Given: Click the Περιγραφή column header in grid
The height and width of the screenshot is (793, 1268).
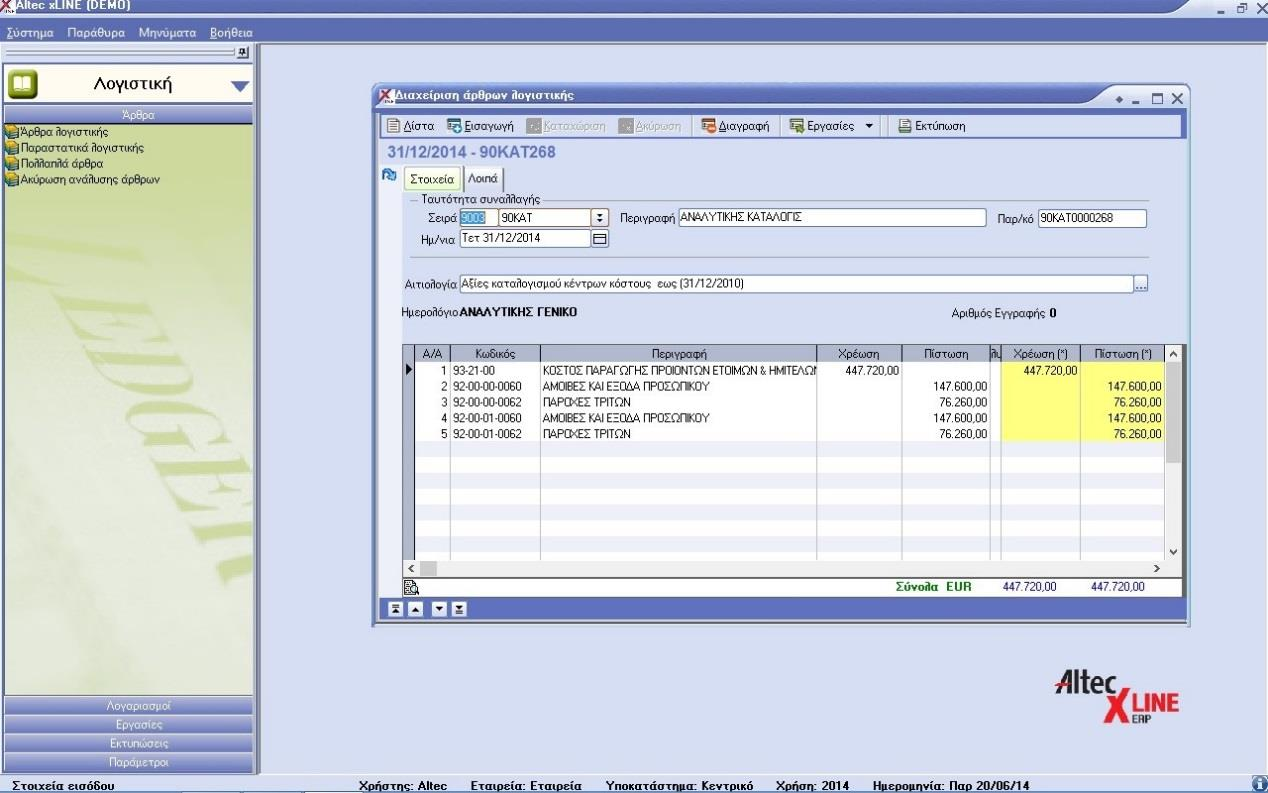Looking at the screenshot, I should tap(679, 353).
